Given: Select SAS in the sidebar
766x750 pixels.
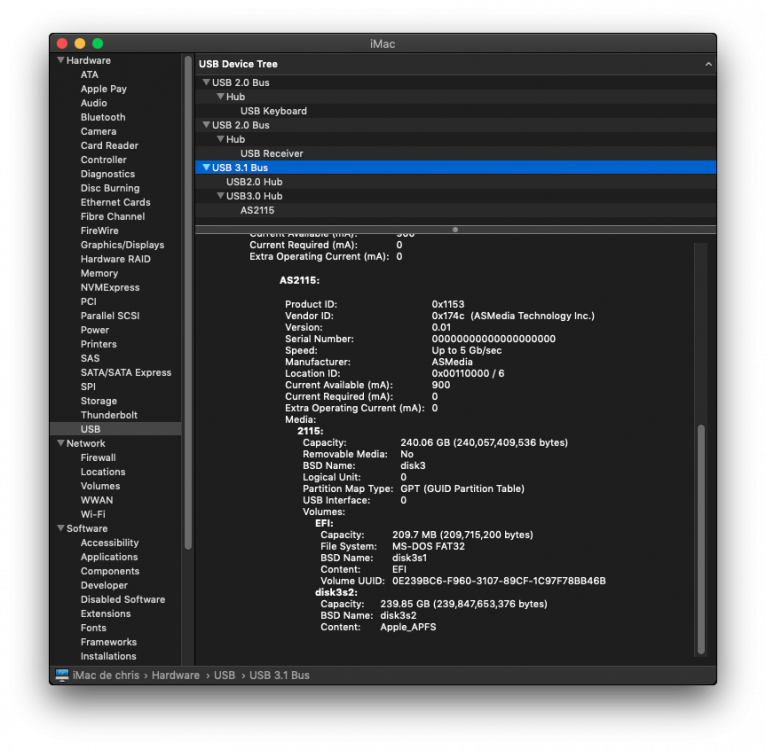Looking at the screenshot, I should (90, 358).
